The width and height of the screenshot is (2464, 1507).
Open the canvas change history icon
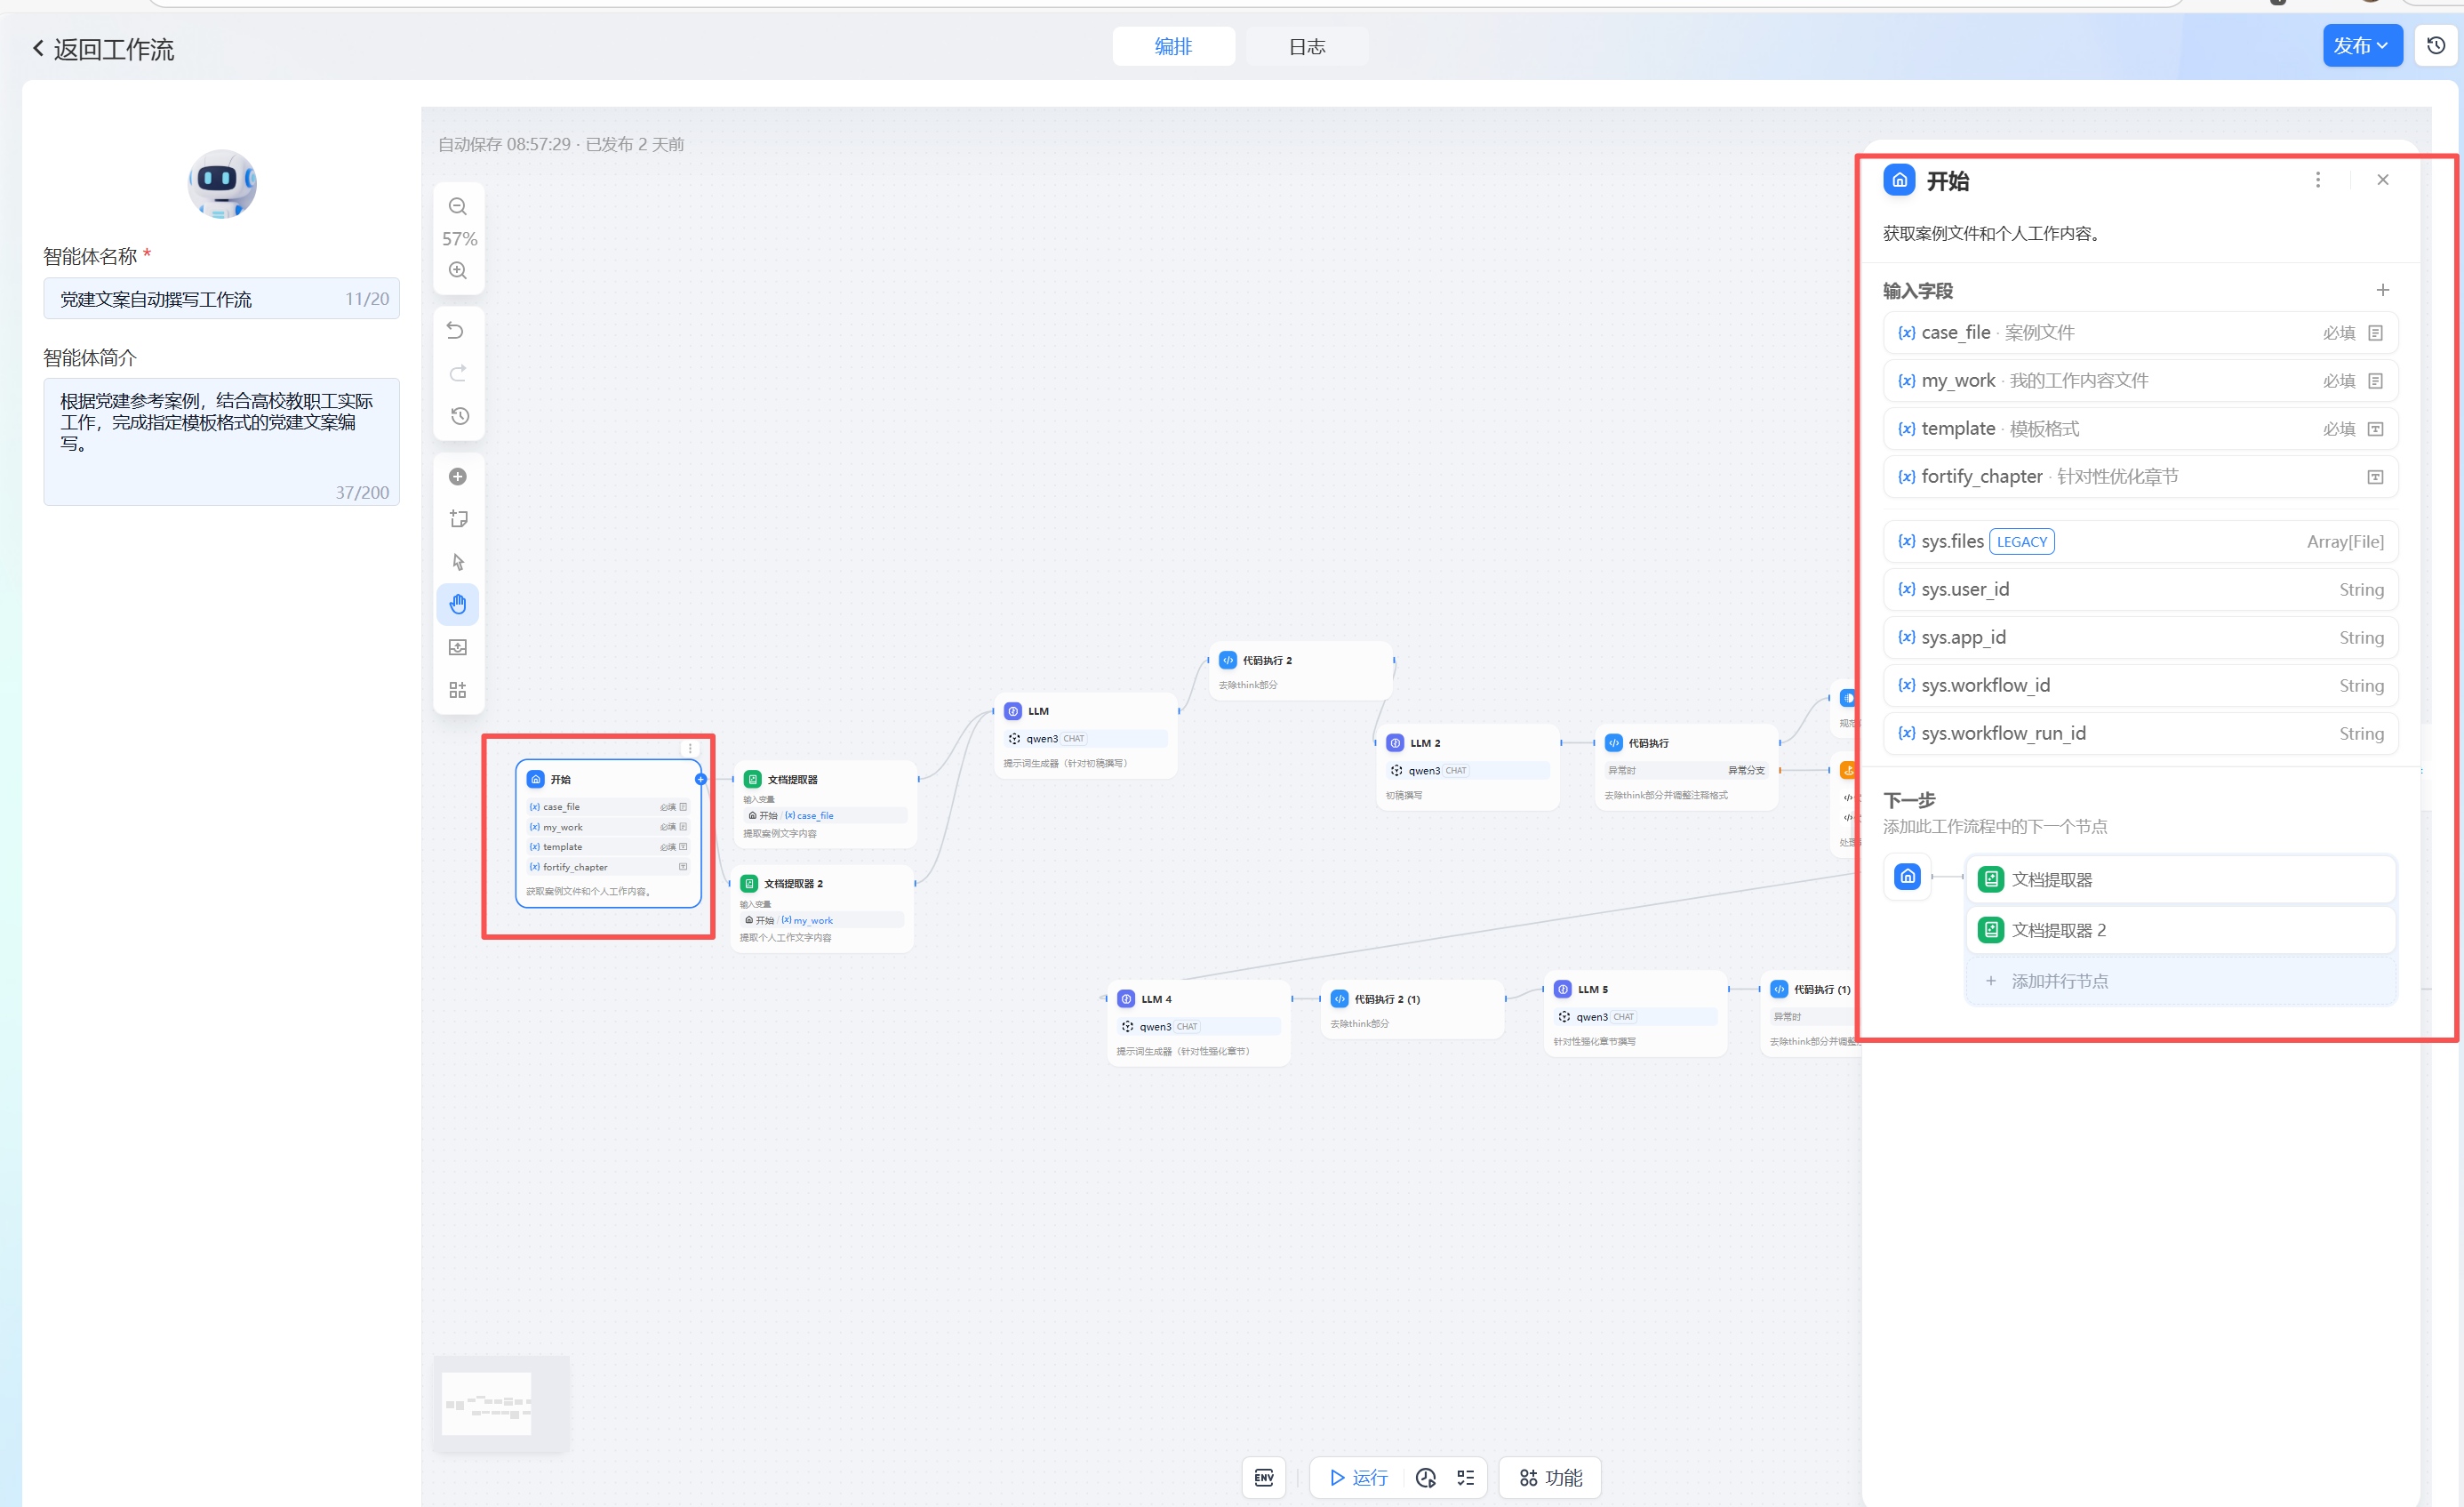459,416
